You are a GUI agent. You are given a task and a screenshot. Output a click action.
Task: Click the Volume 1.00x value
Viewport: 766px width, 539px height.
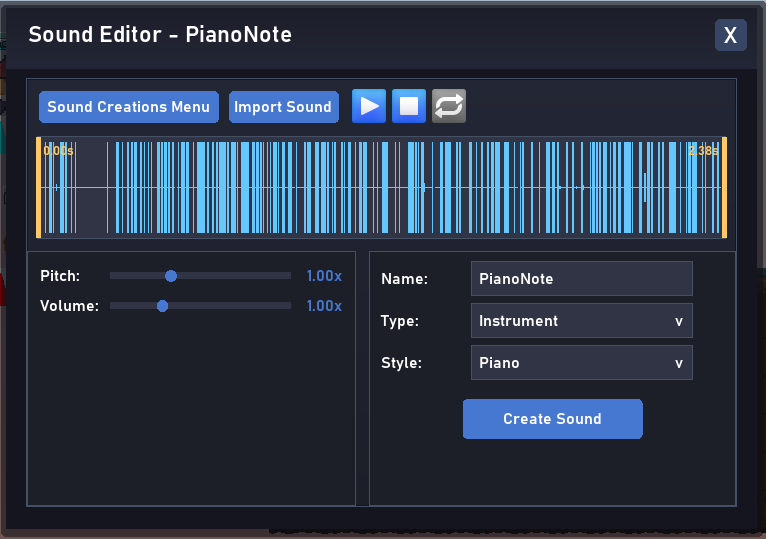tap(324, 306)
